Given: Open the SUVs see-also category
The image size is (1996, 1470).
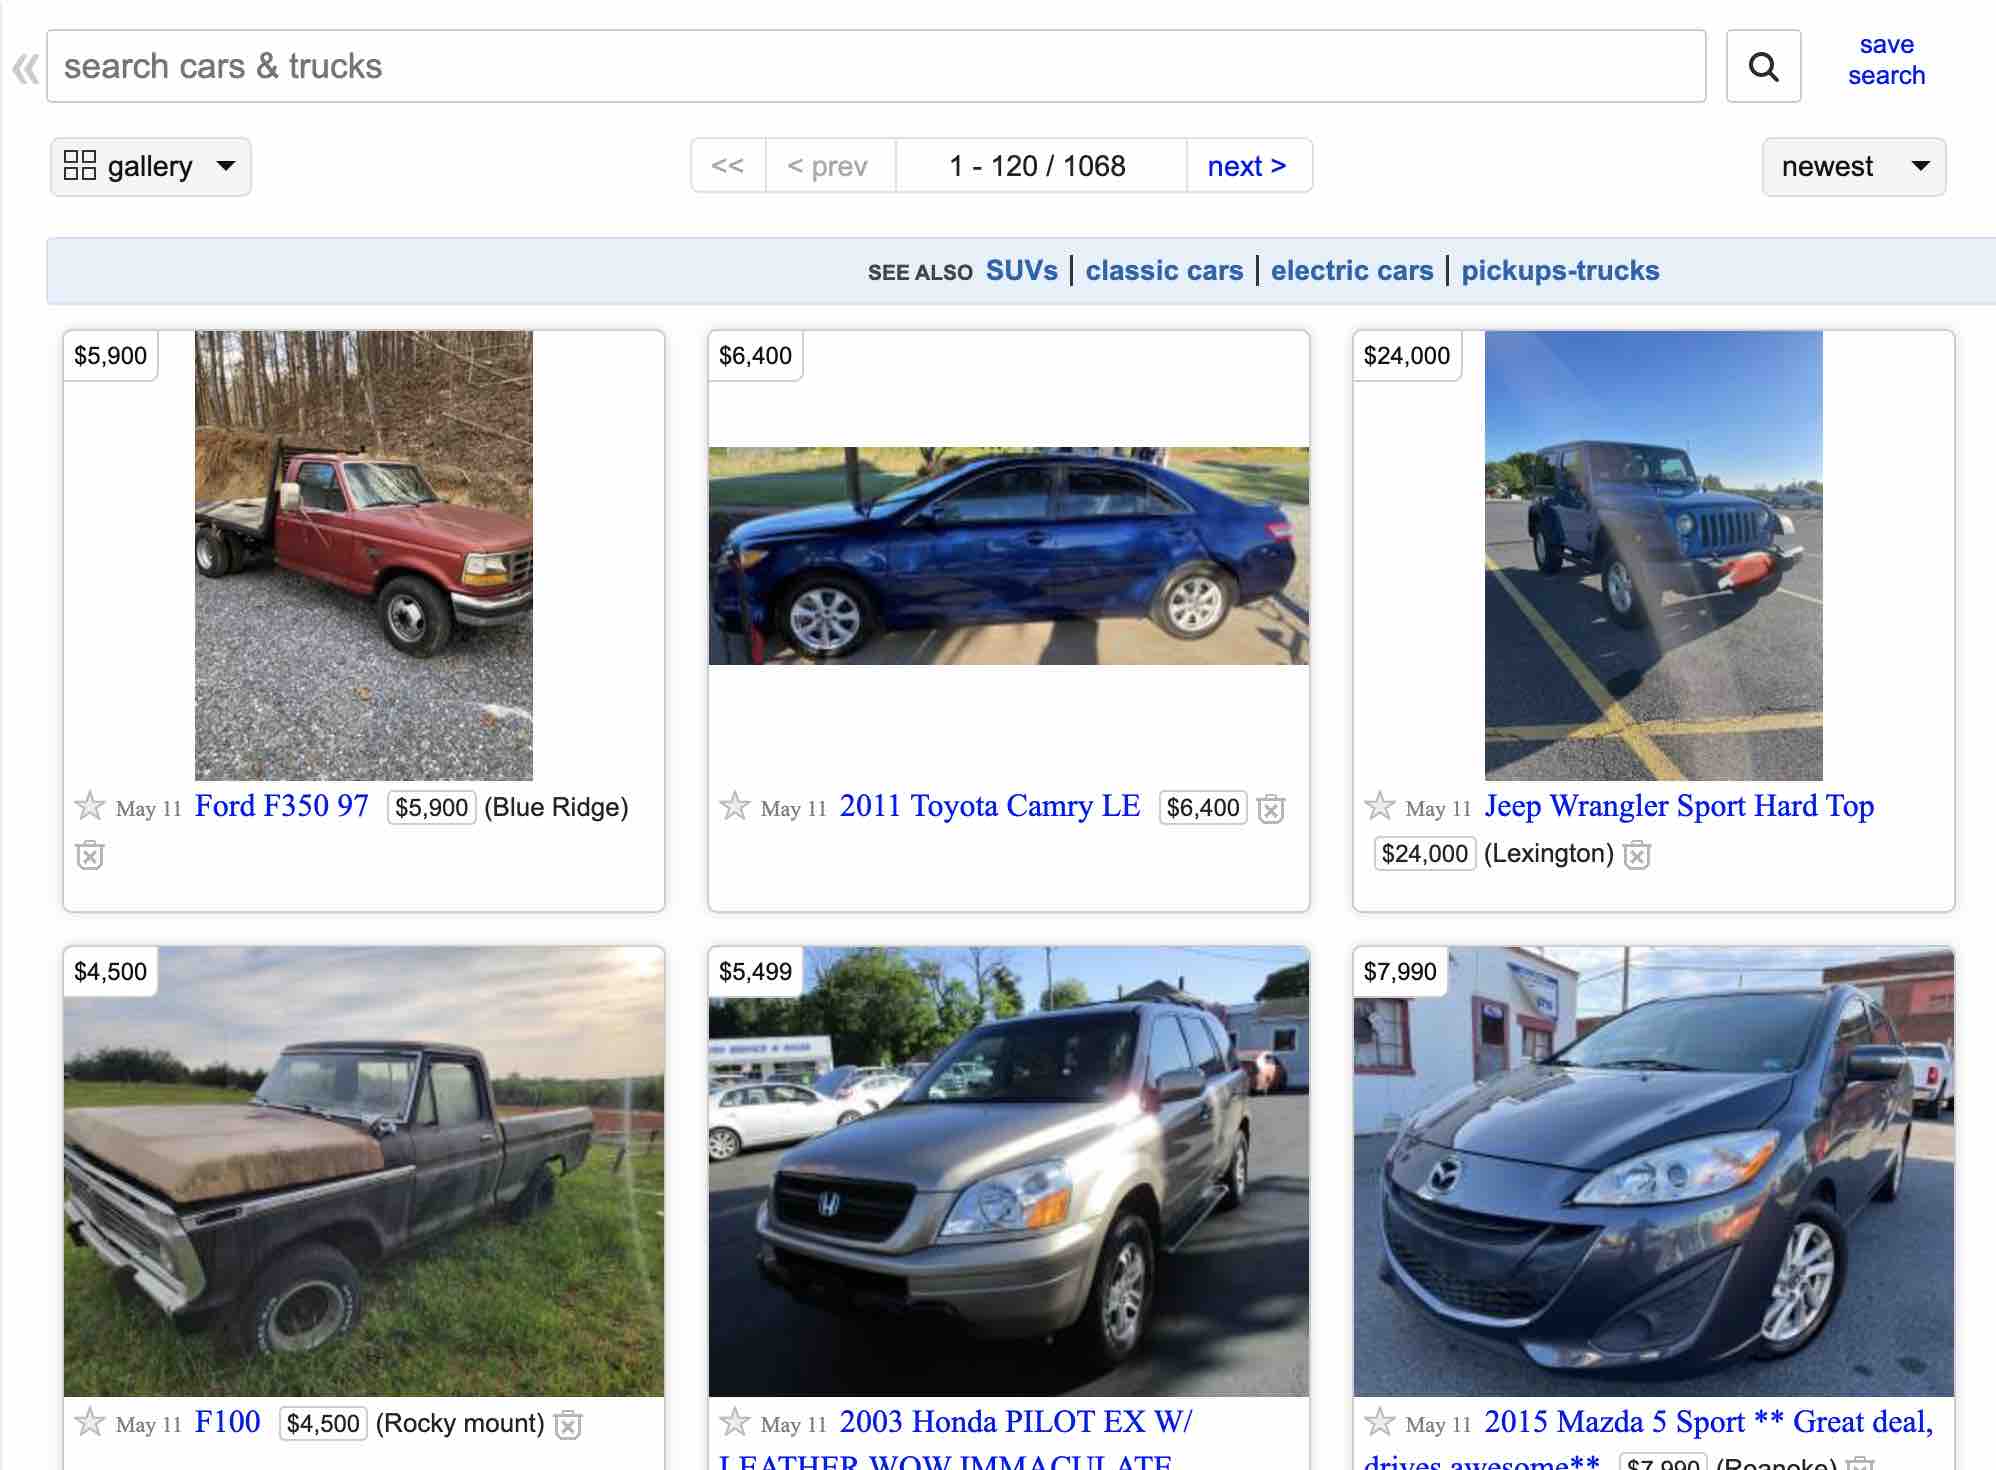Looking at the screenshot, I should pos(1021,271).
